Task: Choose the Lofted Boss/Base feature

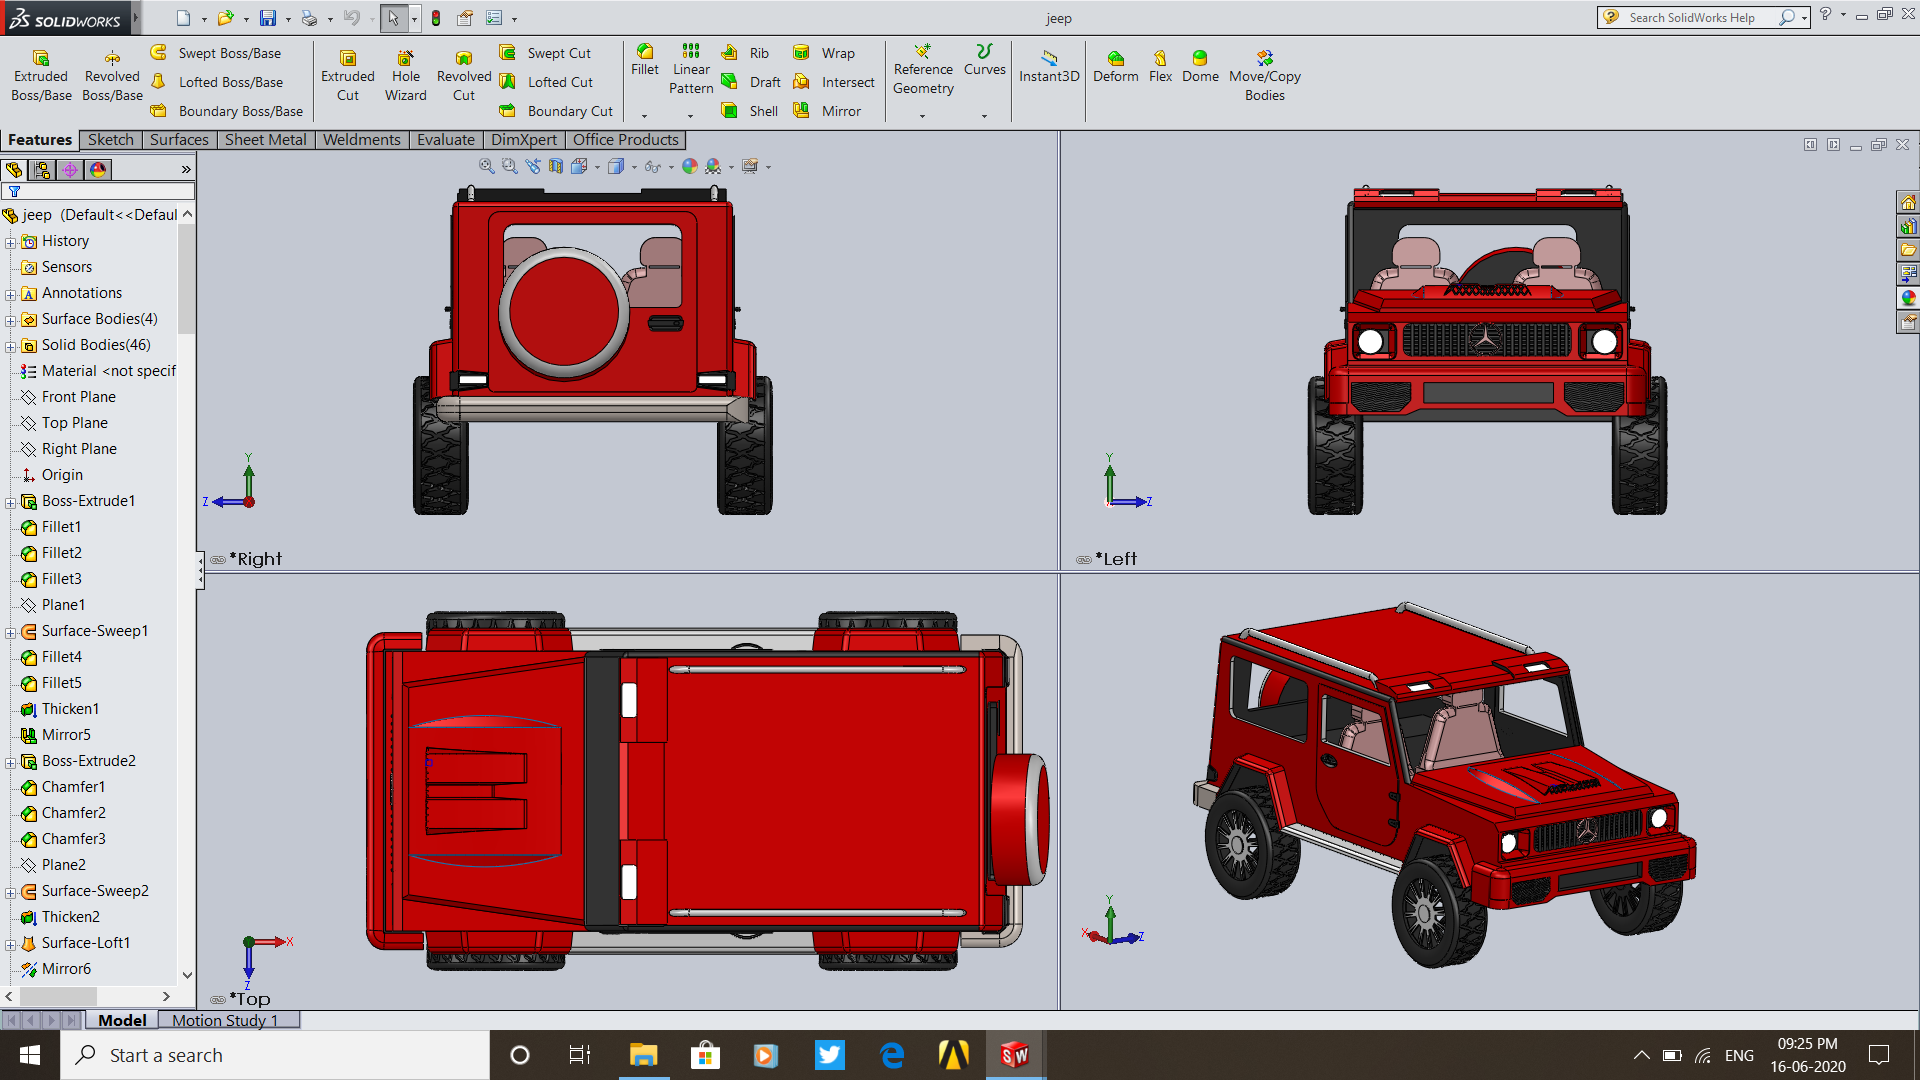Action: point(218,82)
